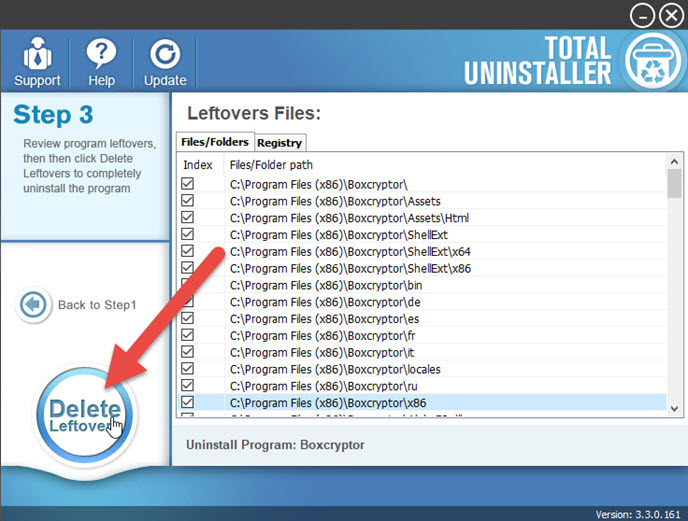Uncheck the Boxcryptor\ShellExt\x64 checkbox
The width and height of the screenshot is (688, 521).
[x=187, y=251]
